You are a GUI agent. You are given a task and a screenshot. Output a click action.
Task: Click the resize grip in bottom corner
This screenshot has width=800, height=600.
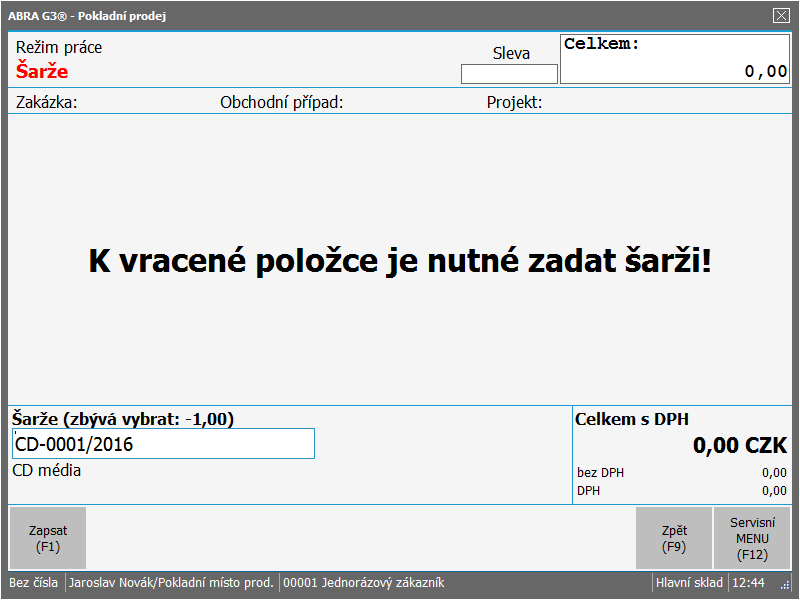(x=785, y=586)
